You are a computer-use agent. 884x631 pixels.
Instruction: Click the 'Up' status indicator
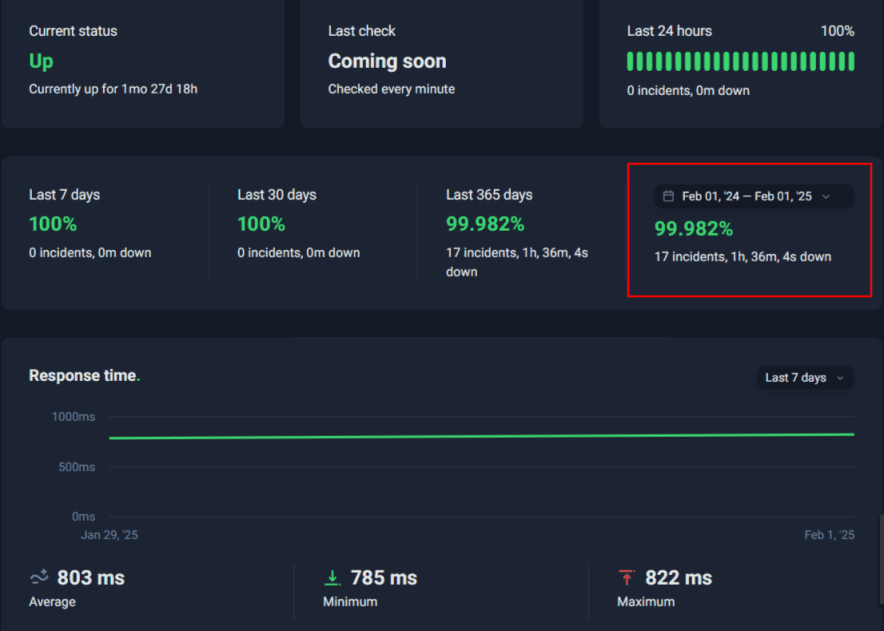coord(39,61)
